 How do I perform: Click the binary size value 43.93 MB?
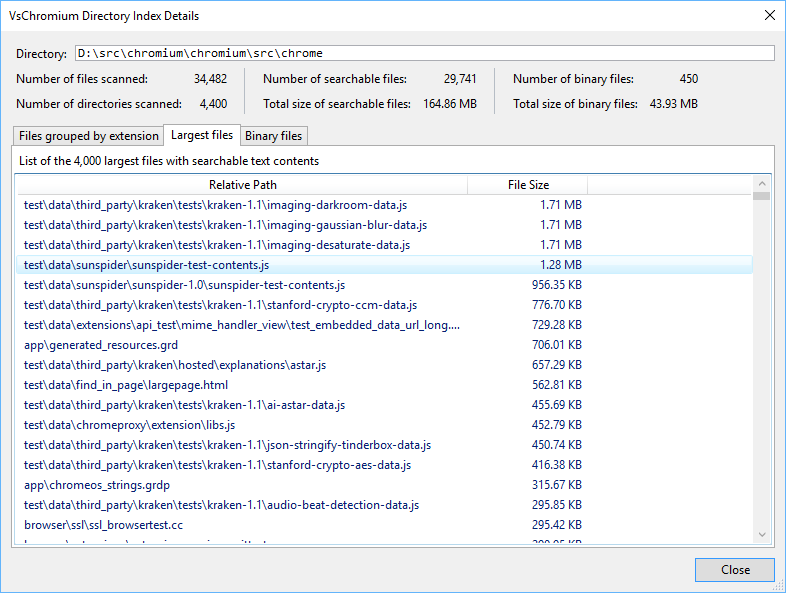(674, 104)
